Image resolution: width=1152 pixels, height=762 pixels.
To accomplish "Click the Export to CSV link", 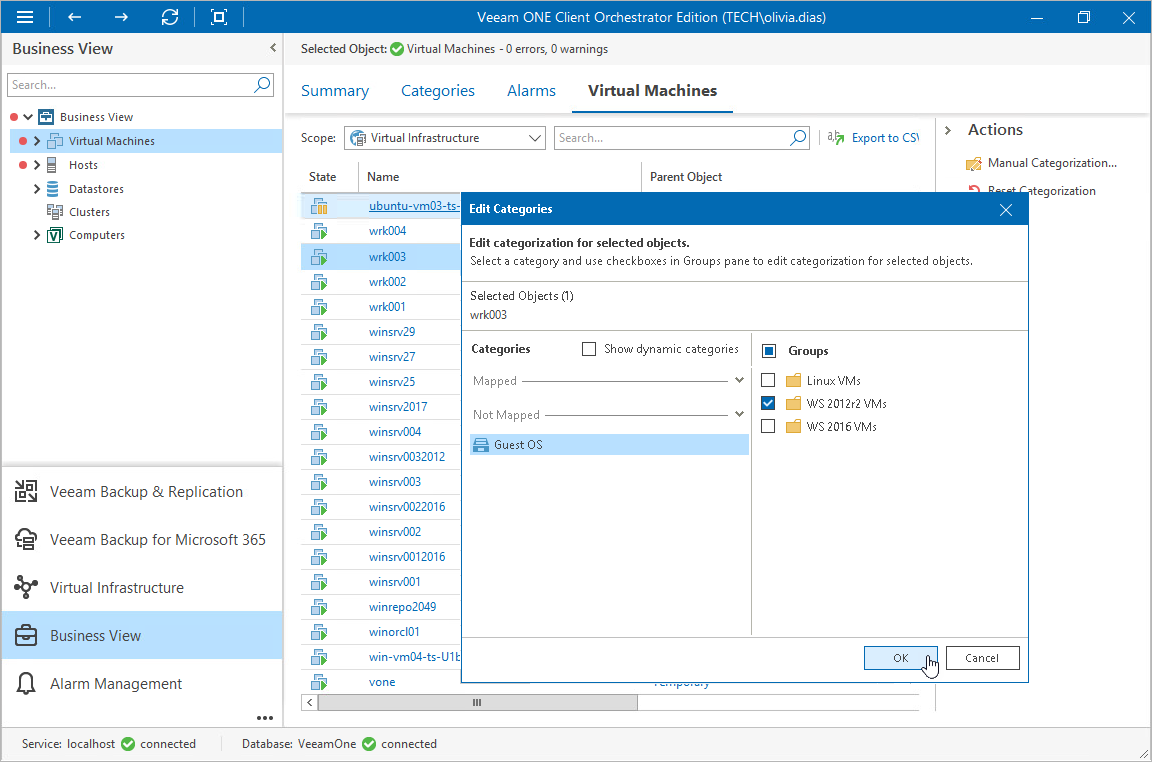I will (x=885, y=137).
